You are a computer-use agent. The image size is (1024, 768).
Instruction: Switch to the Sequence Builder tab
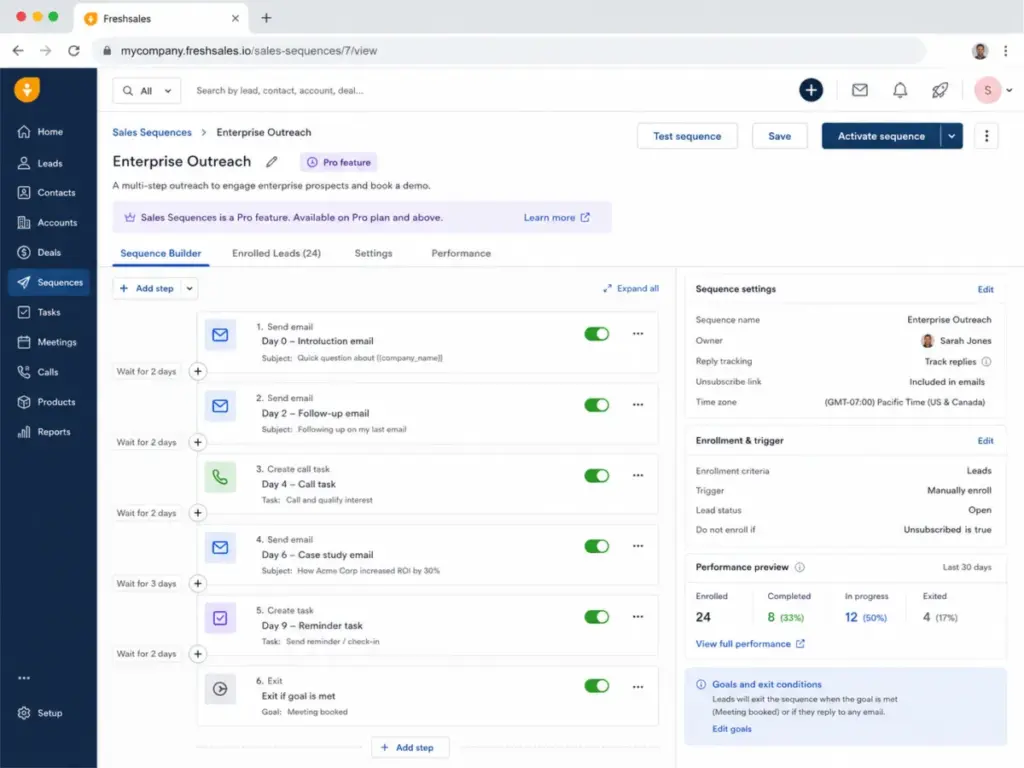click(161, 253)
